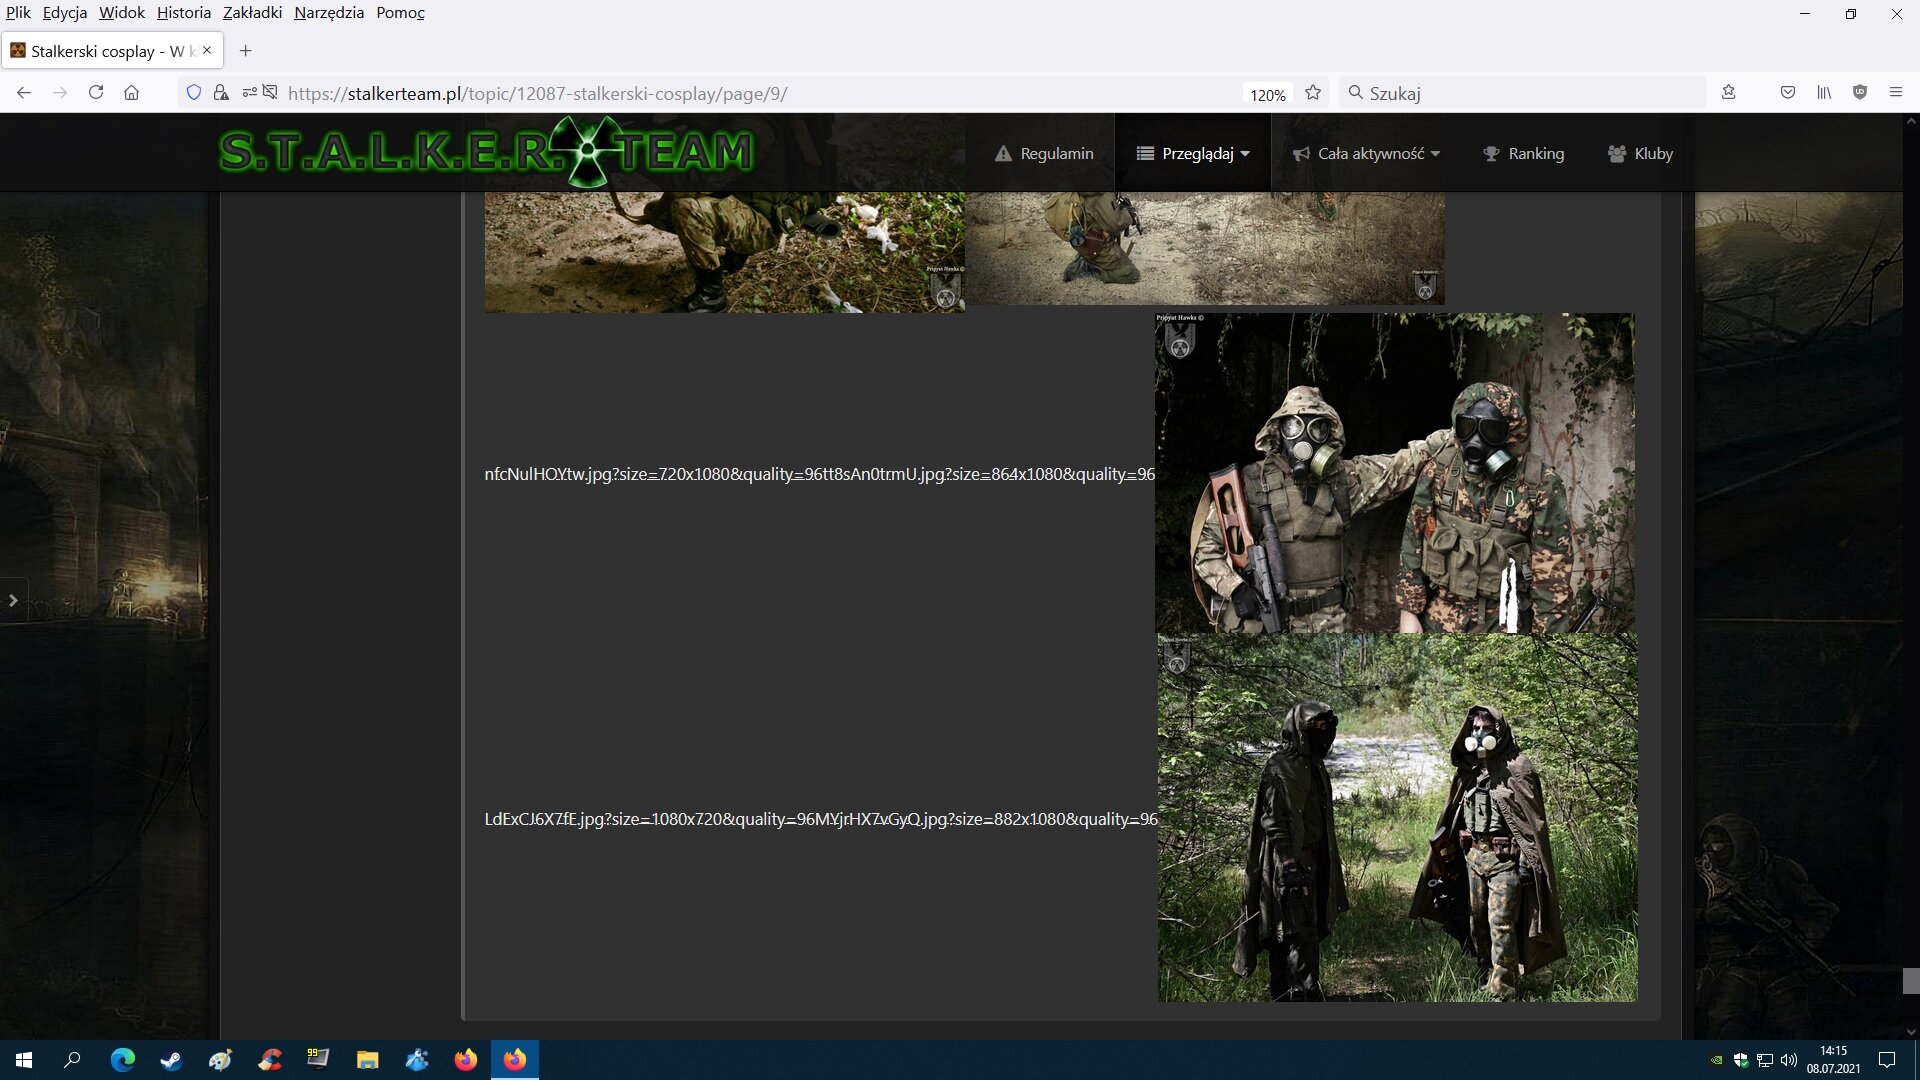This screenshot has height=1080, width=1920.
Task: Expand the Przeglądaj dropdown
Action: click(x=1193, y=153)
